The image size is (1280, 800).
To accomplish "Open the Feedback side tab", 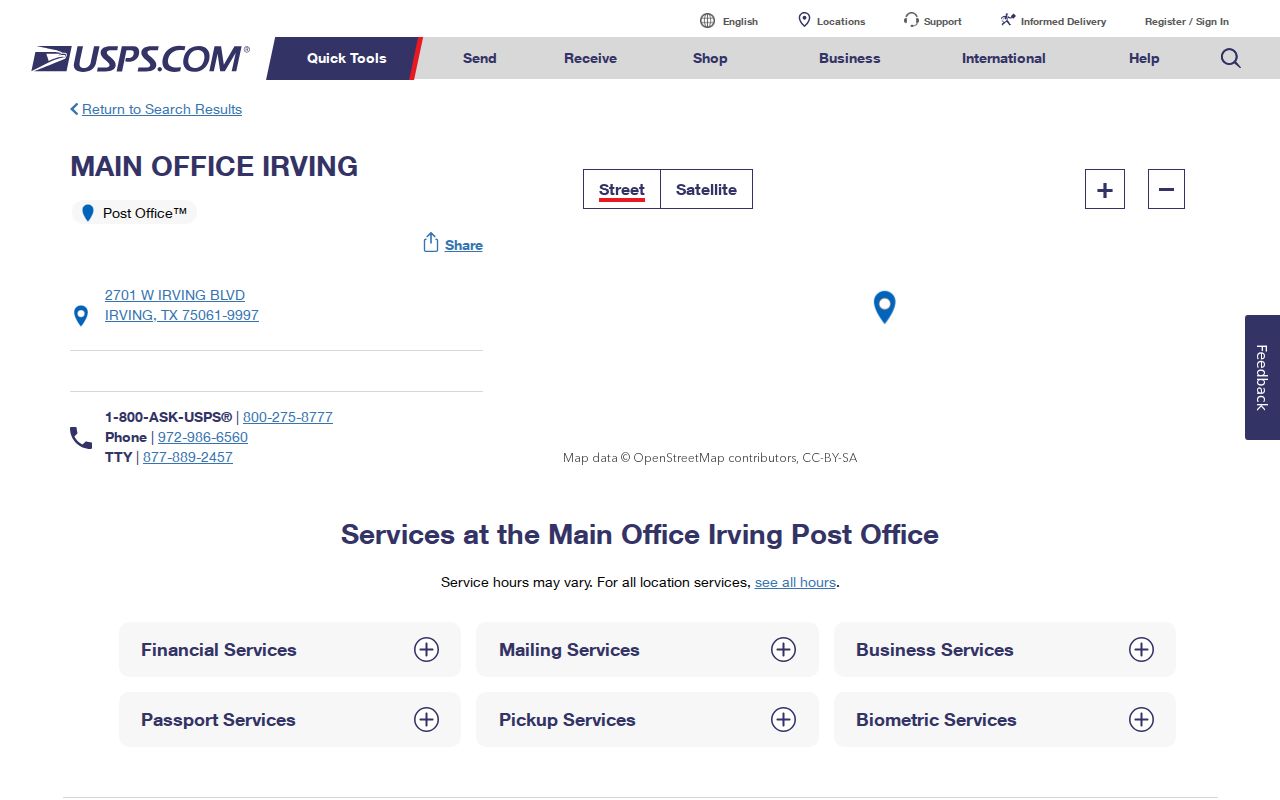I will [1262, 377].
